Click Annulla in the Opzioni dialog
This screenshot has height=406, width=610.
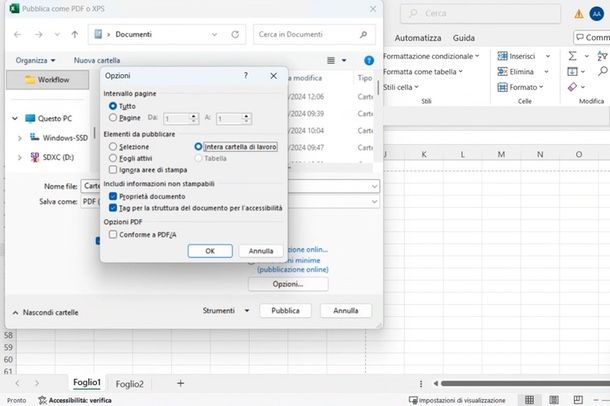click(261, 251)
